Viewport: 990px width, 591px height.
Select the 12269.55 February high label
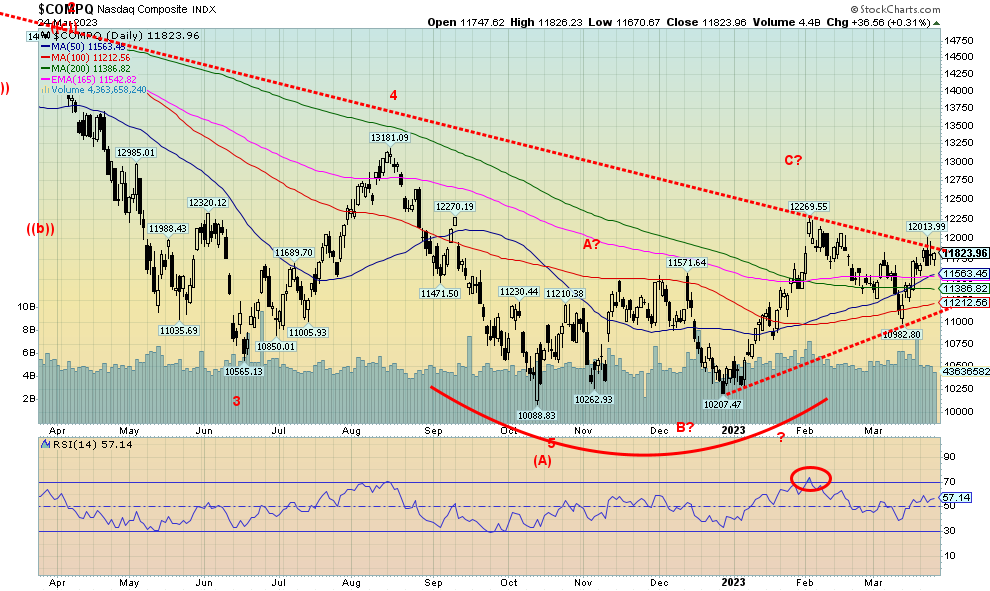(x=809, y=206)
